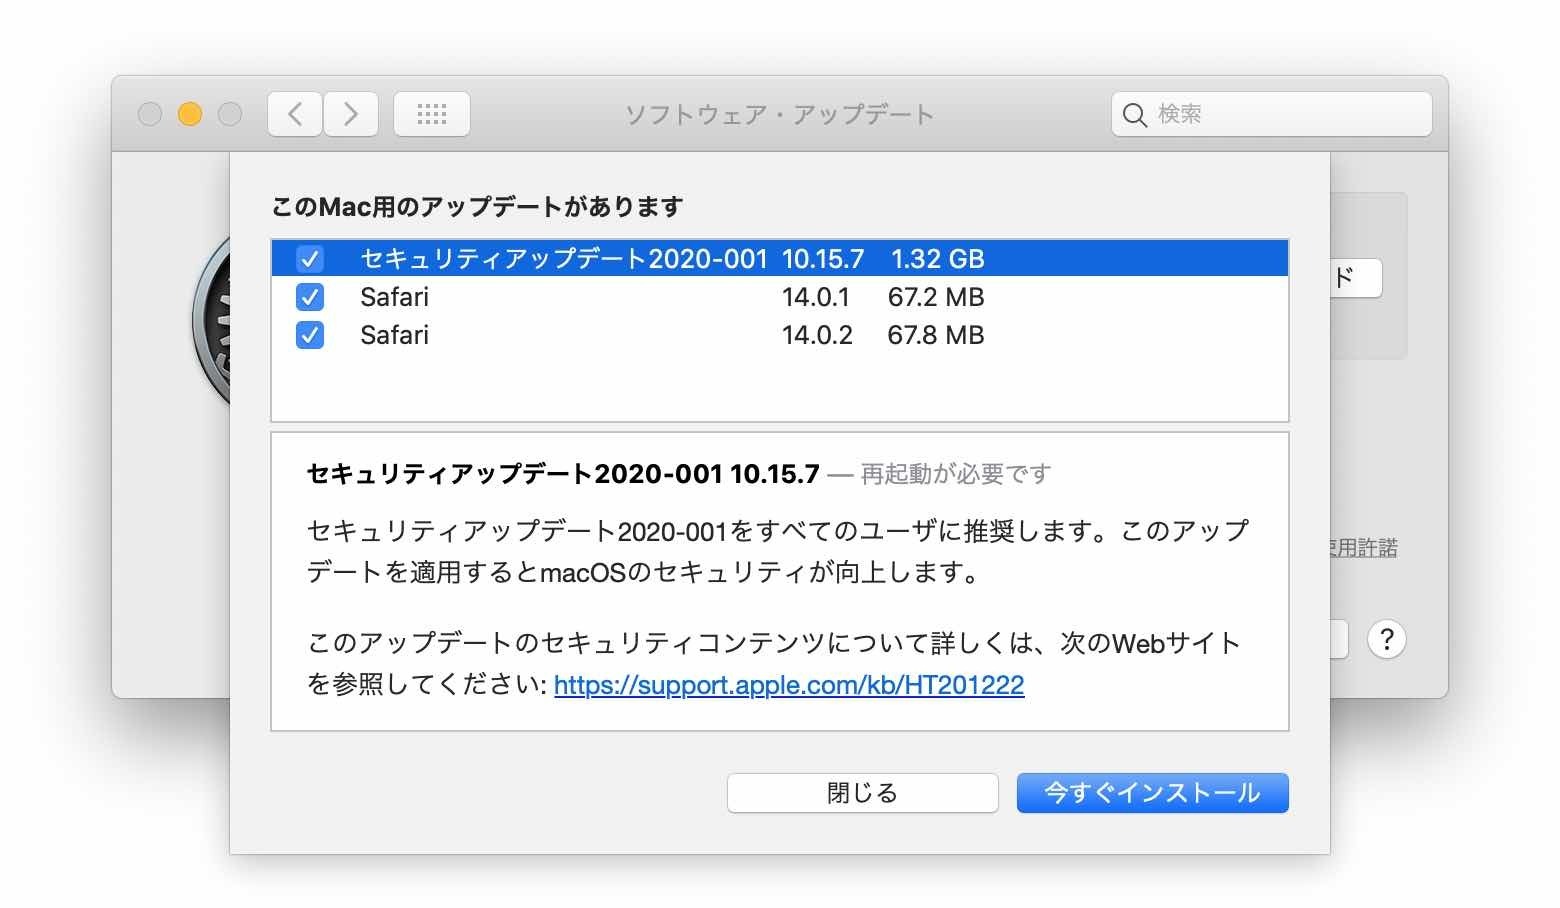Click the 14.0.2 version text
The image size is (1560, 908).
(817, 335)
